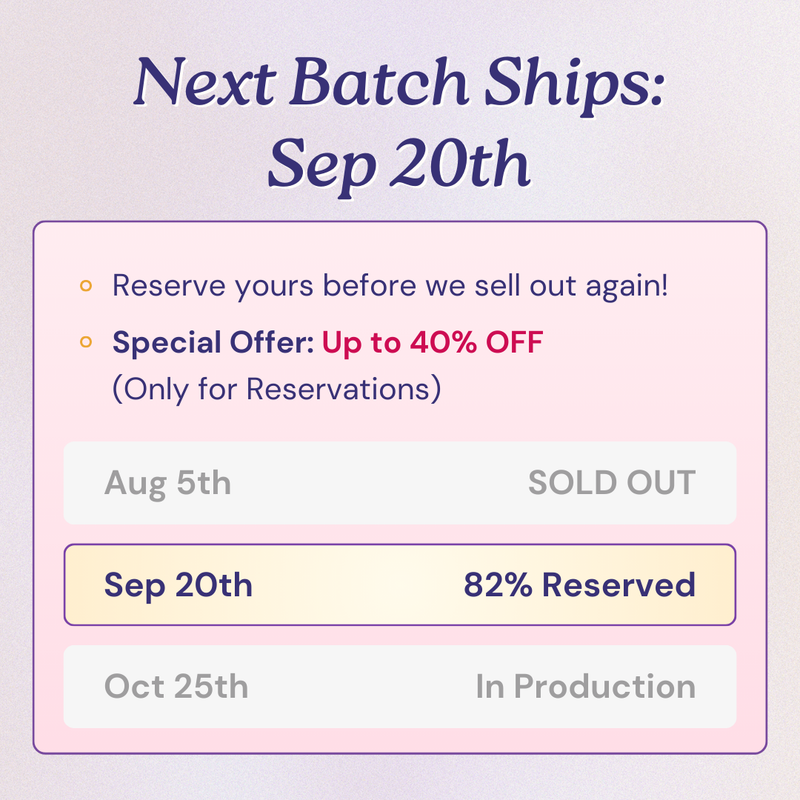Click the 40% figure in red offer text
The height and width of the screenshot is (800, 800).
[443, 342]
